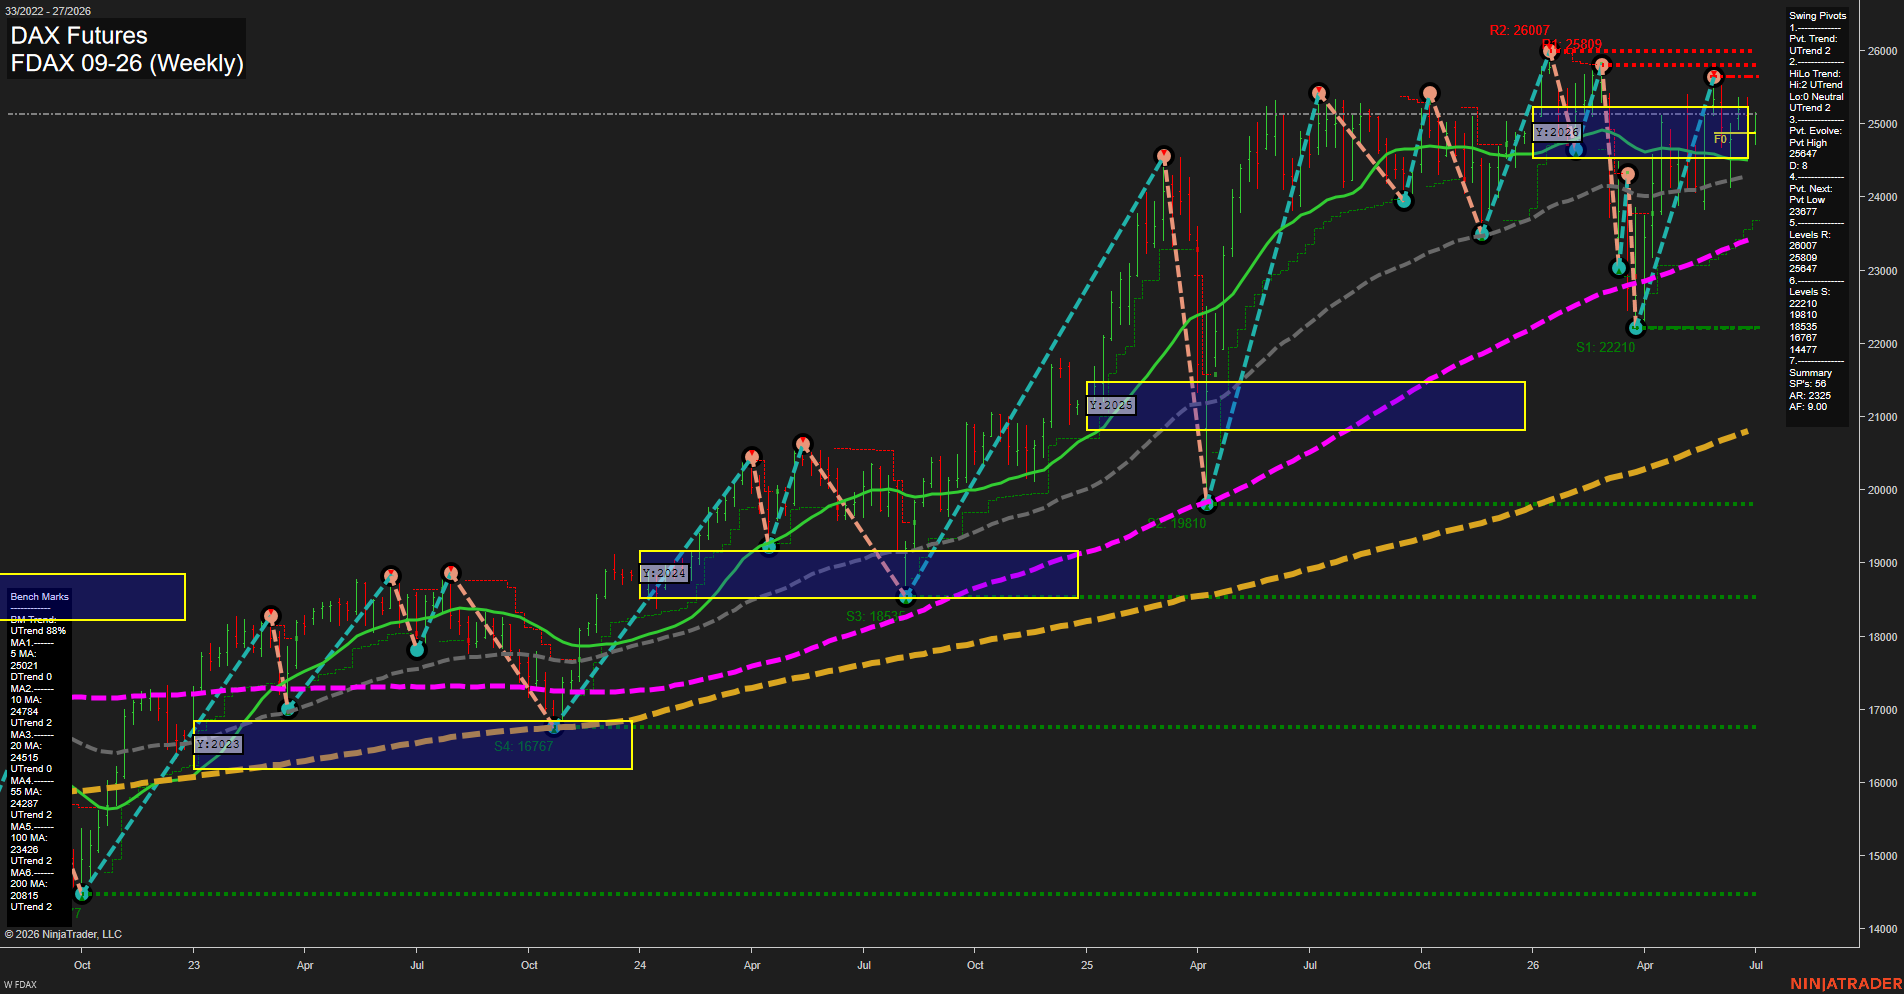Click the 15000 price axis label
This screenshot has width=1904, height=994.
1883,856
